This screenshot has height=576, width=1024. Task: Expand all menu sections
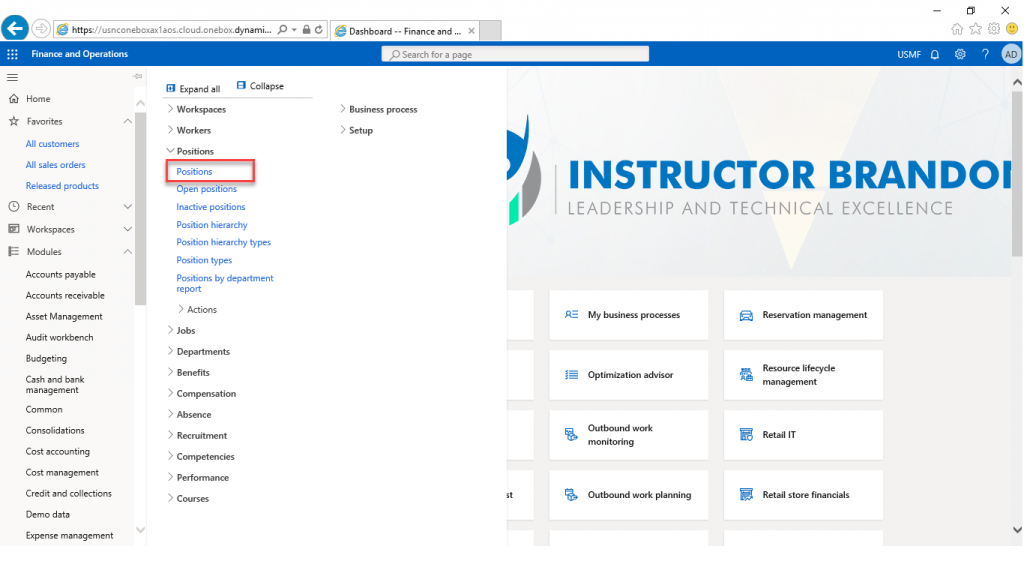point(193,88)
